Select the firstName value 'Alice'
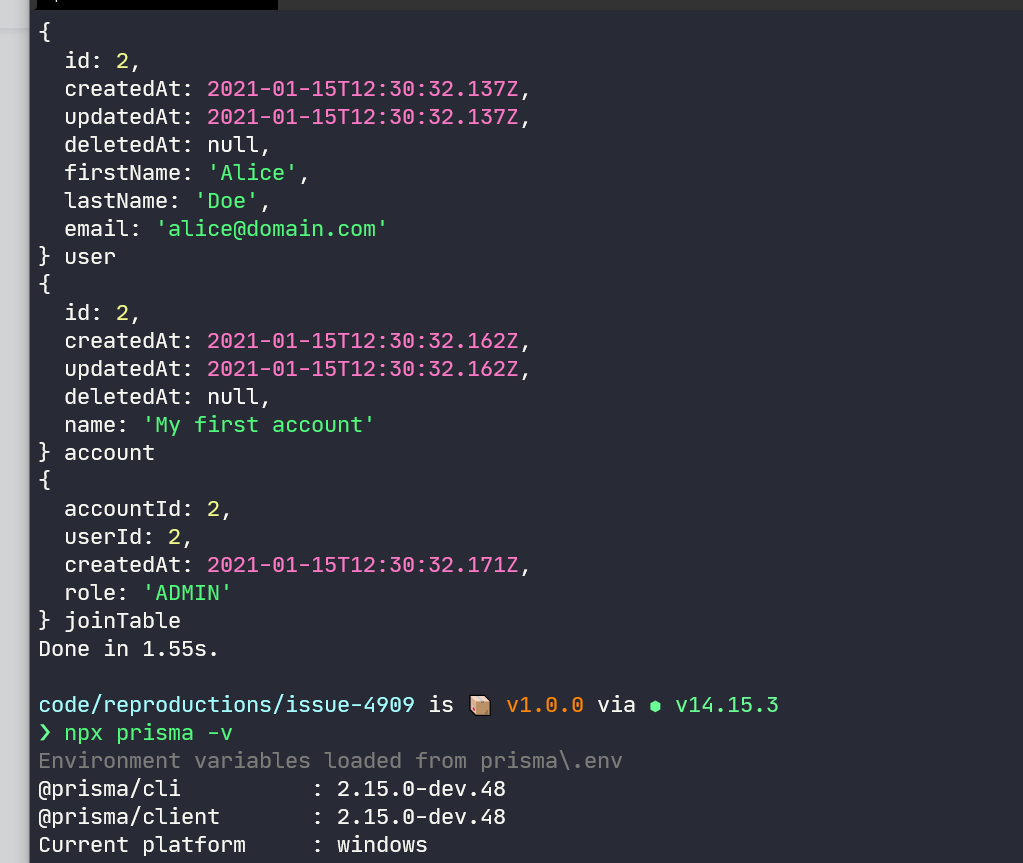The image size is (1023, 863). [252, 173]
